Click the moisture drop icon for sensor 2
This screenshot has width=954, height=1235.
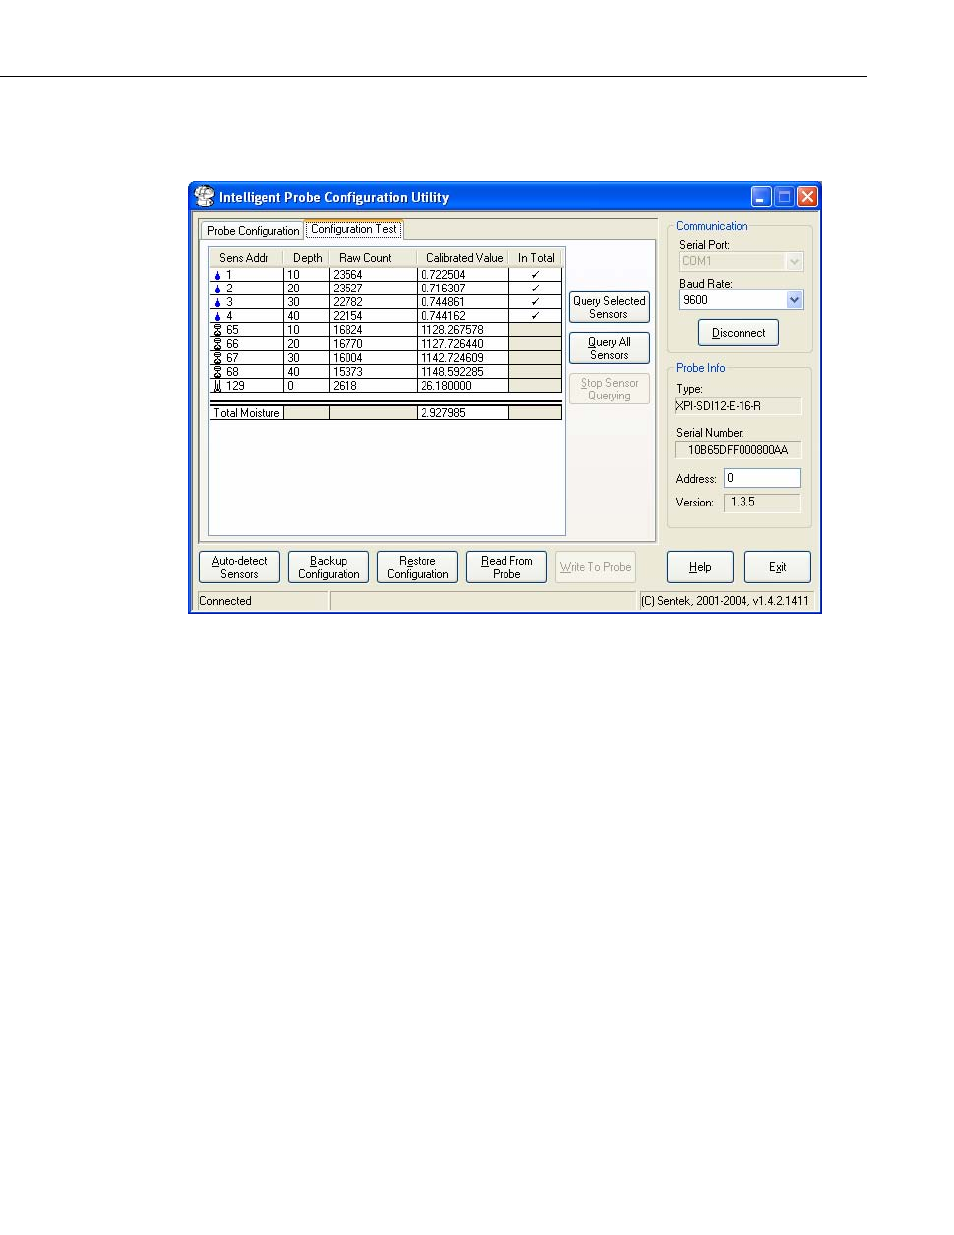[x=217, y=289]
